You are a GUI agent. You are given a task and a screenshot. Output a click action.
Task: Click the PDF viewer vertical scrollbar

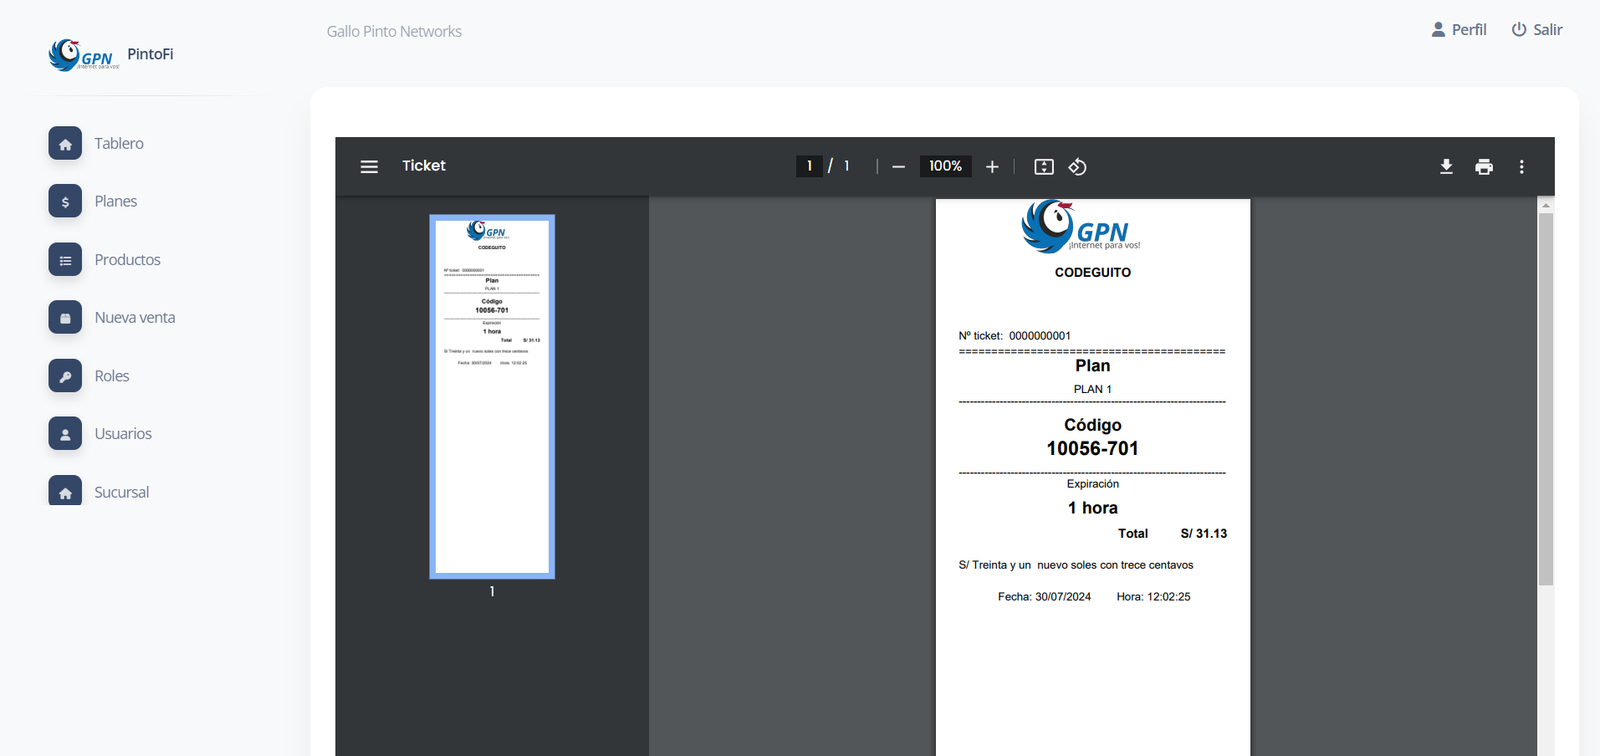tap(1546, 400)
